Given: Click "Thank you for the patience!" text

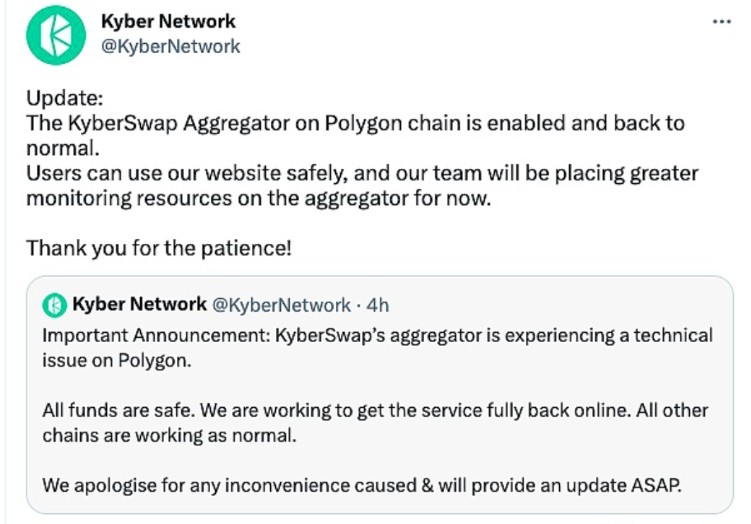Looking at the screenshot, I should point(159,246).
